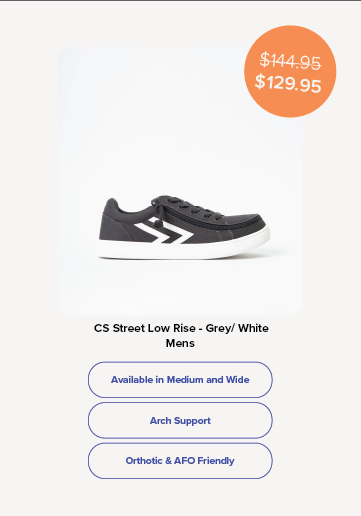Click the orange sale price badge
Screen dimensions: 361x516
(290, 71)
